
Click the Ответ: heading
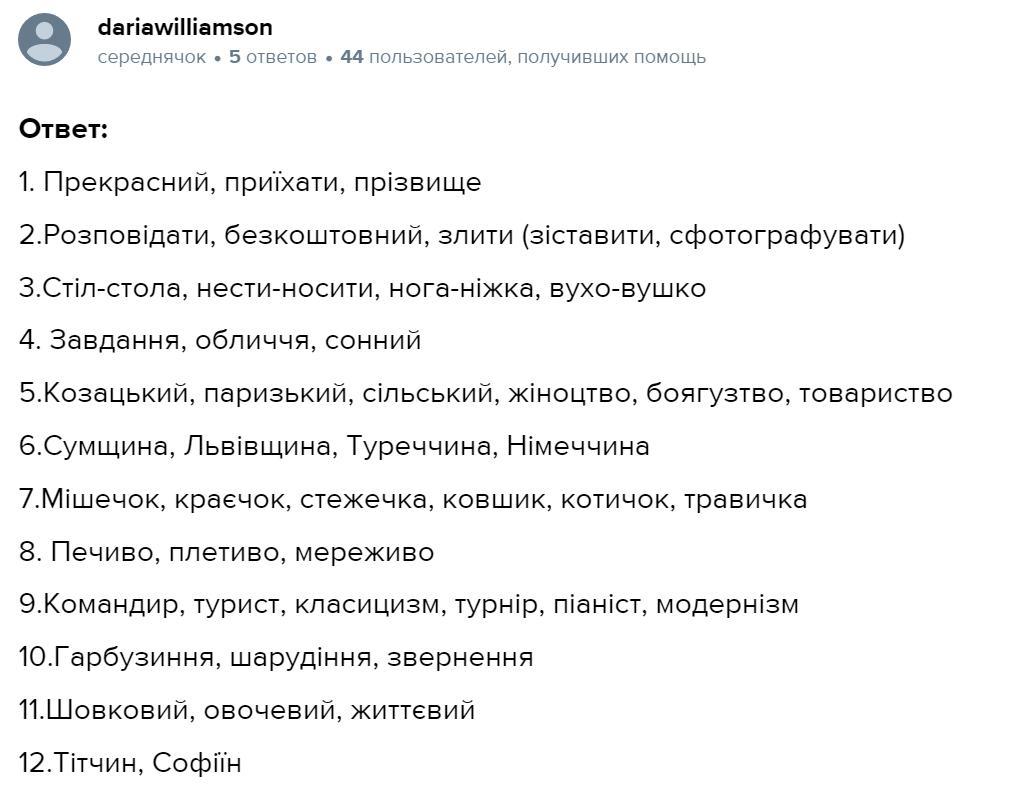pos(63,129)
